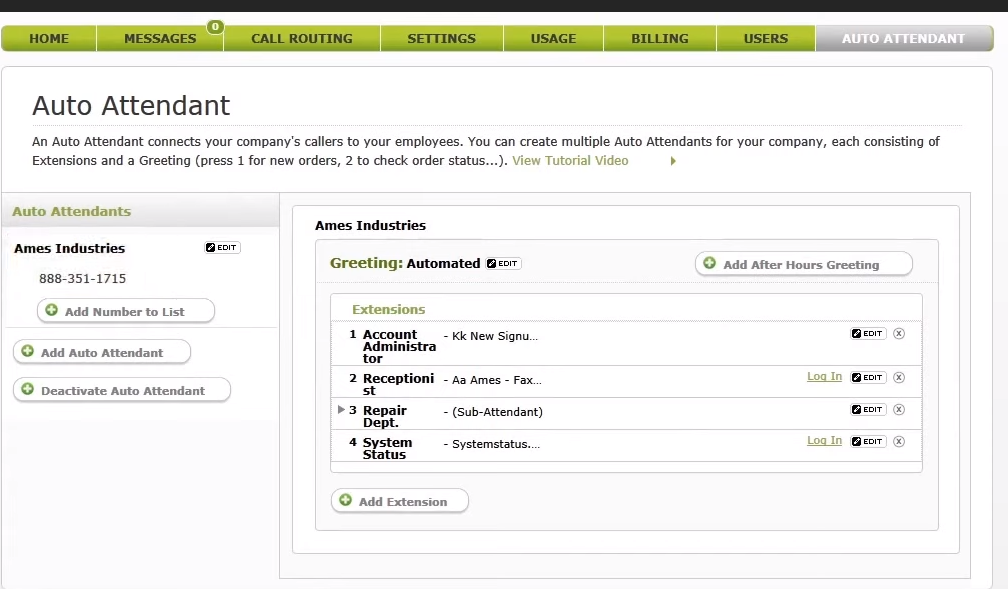Open the HOME tab
1008x589 pixels.
tap(49, 39)
